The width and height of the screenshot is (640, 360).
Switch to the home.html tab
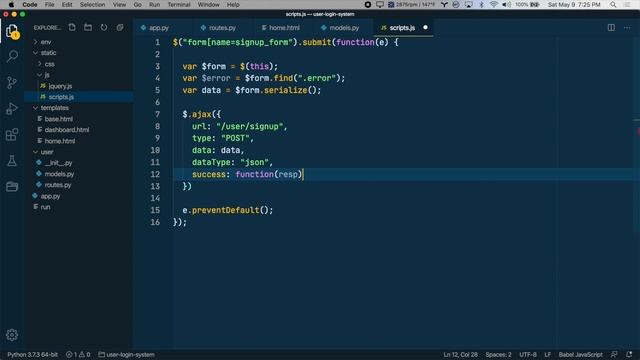tap(284, 28)
